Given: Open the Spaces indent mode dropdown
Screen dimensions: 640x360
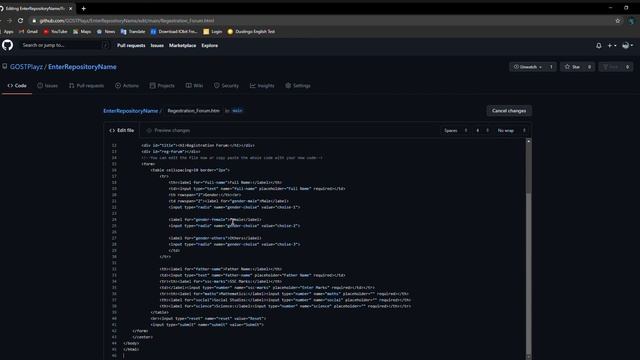Looking at the screenshot, I should pyautogui.click(x=456, y=131).
